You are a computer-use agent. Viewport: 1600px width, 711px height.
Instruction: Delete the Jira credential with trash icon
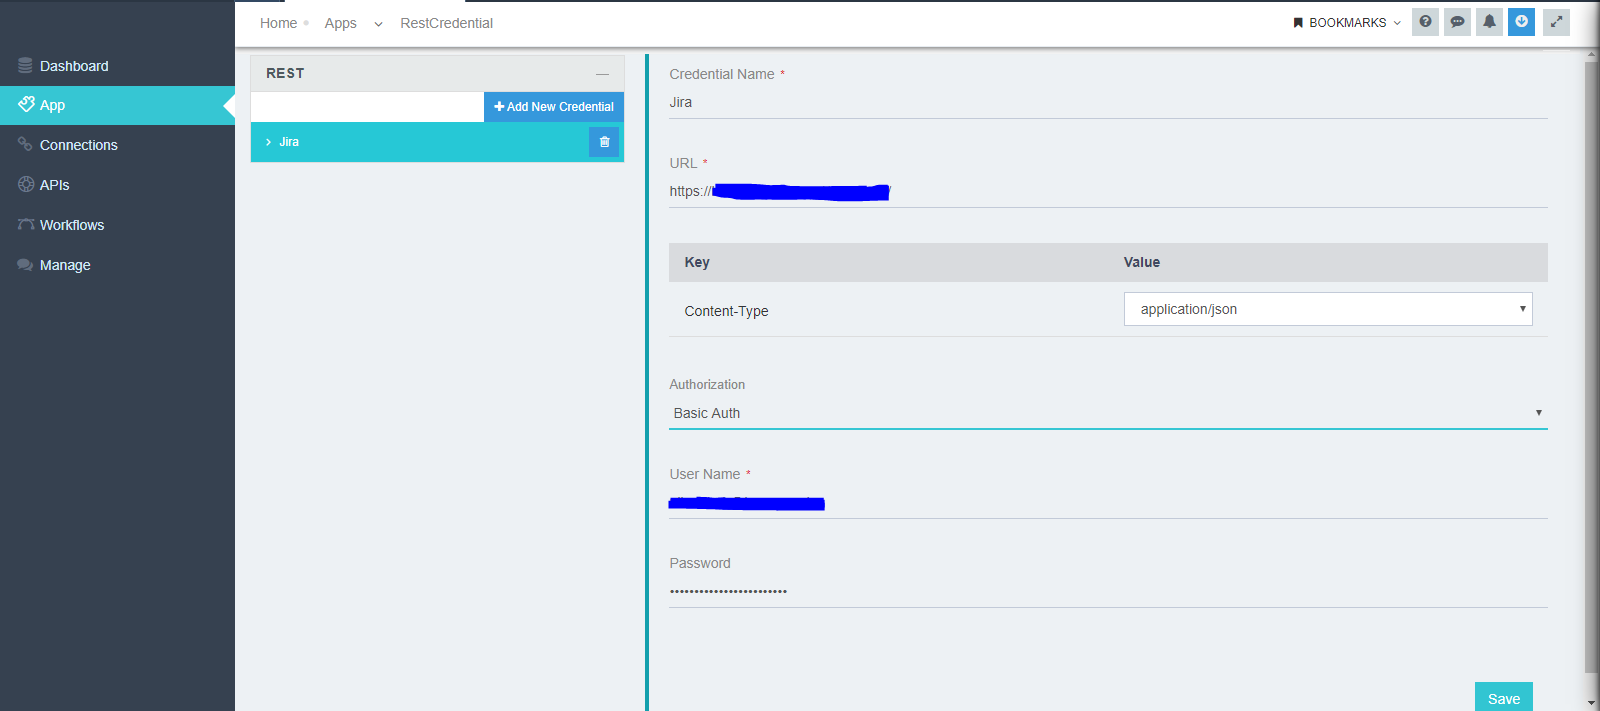pyautogui.click(x=604, y=142)
